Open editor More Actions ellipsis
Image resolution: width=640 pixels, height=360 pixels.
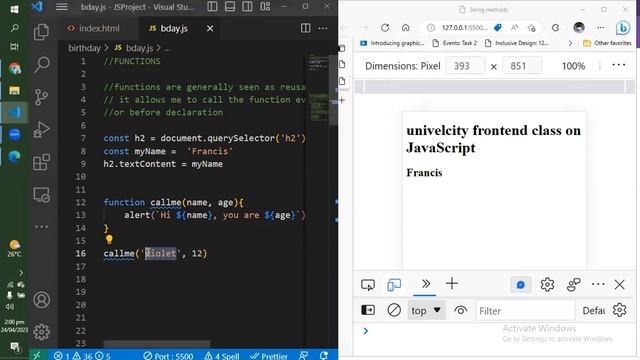click(322, 28)
